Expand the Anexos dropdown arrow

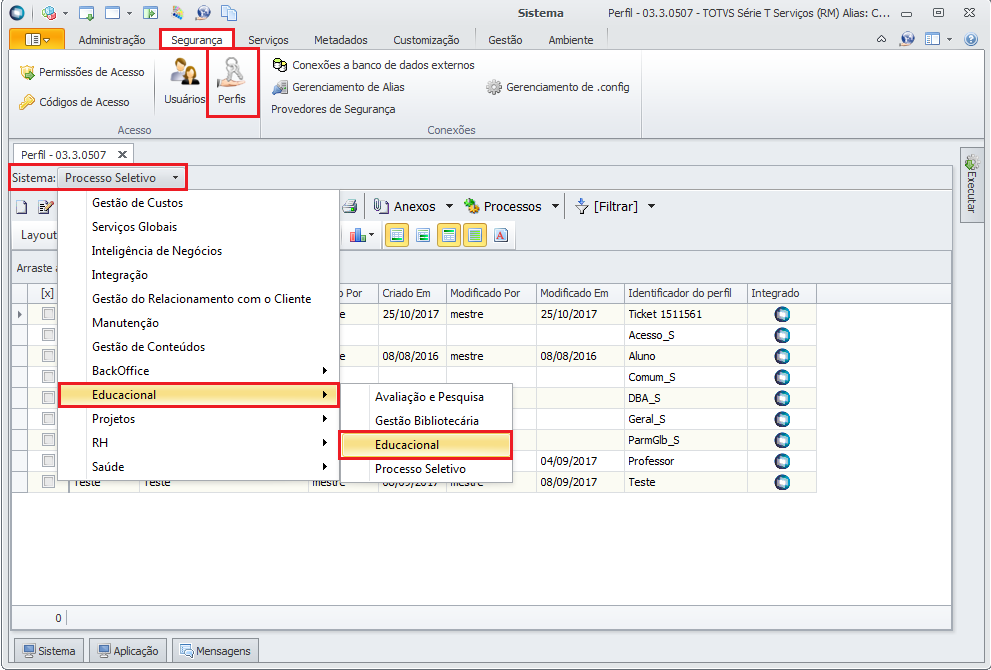449,206
